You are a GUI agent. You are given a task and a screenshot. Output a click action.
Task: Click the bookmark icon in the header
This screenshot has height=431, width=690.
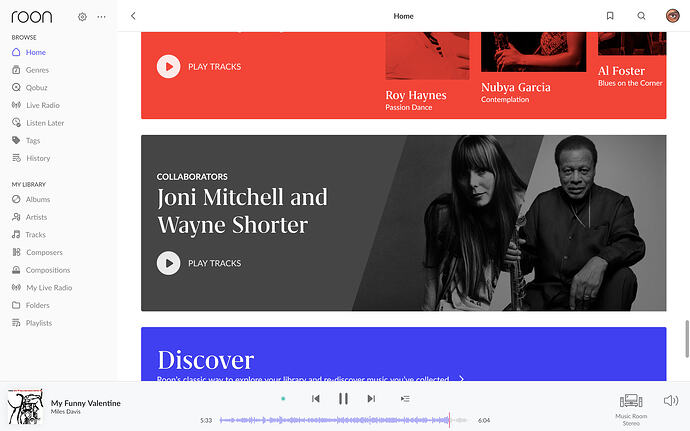(x=610, y=16)
